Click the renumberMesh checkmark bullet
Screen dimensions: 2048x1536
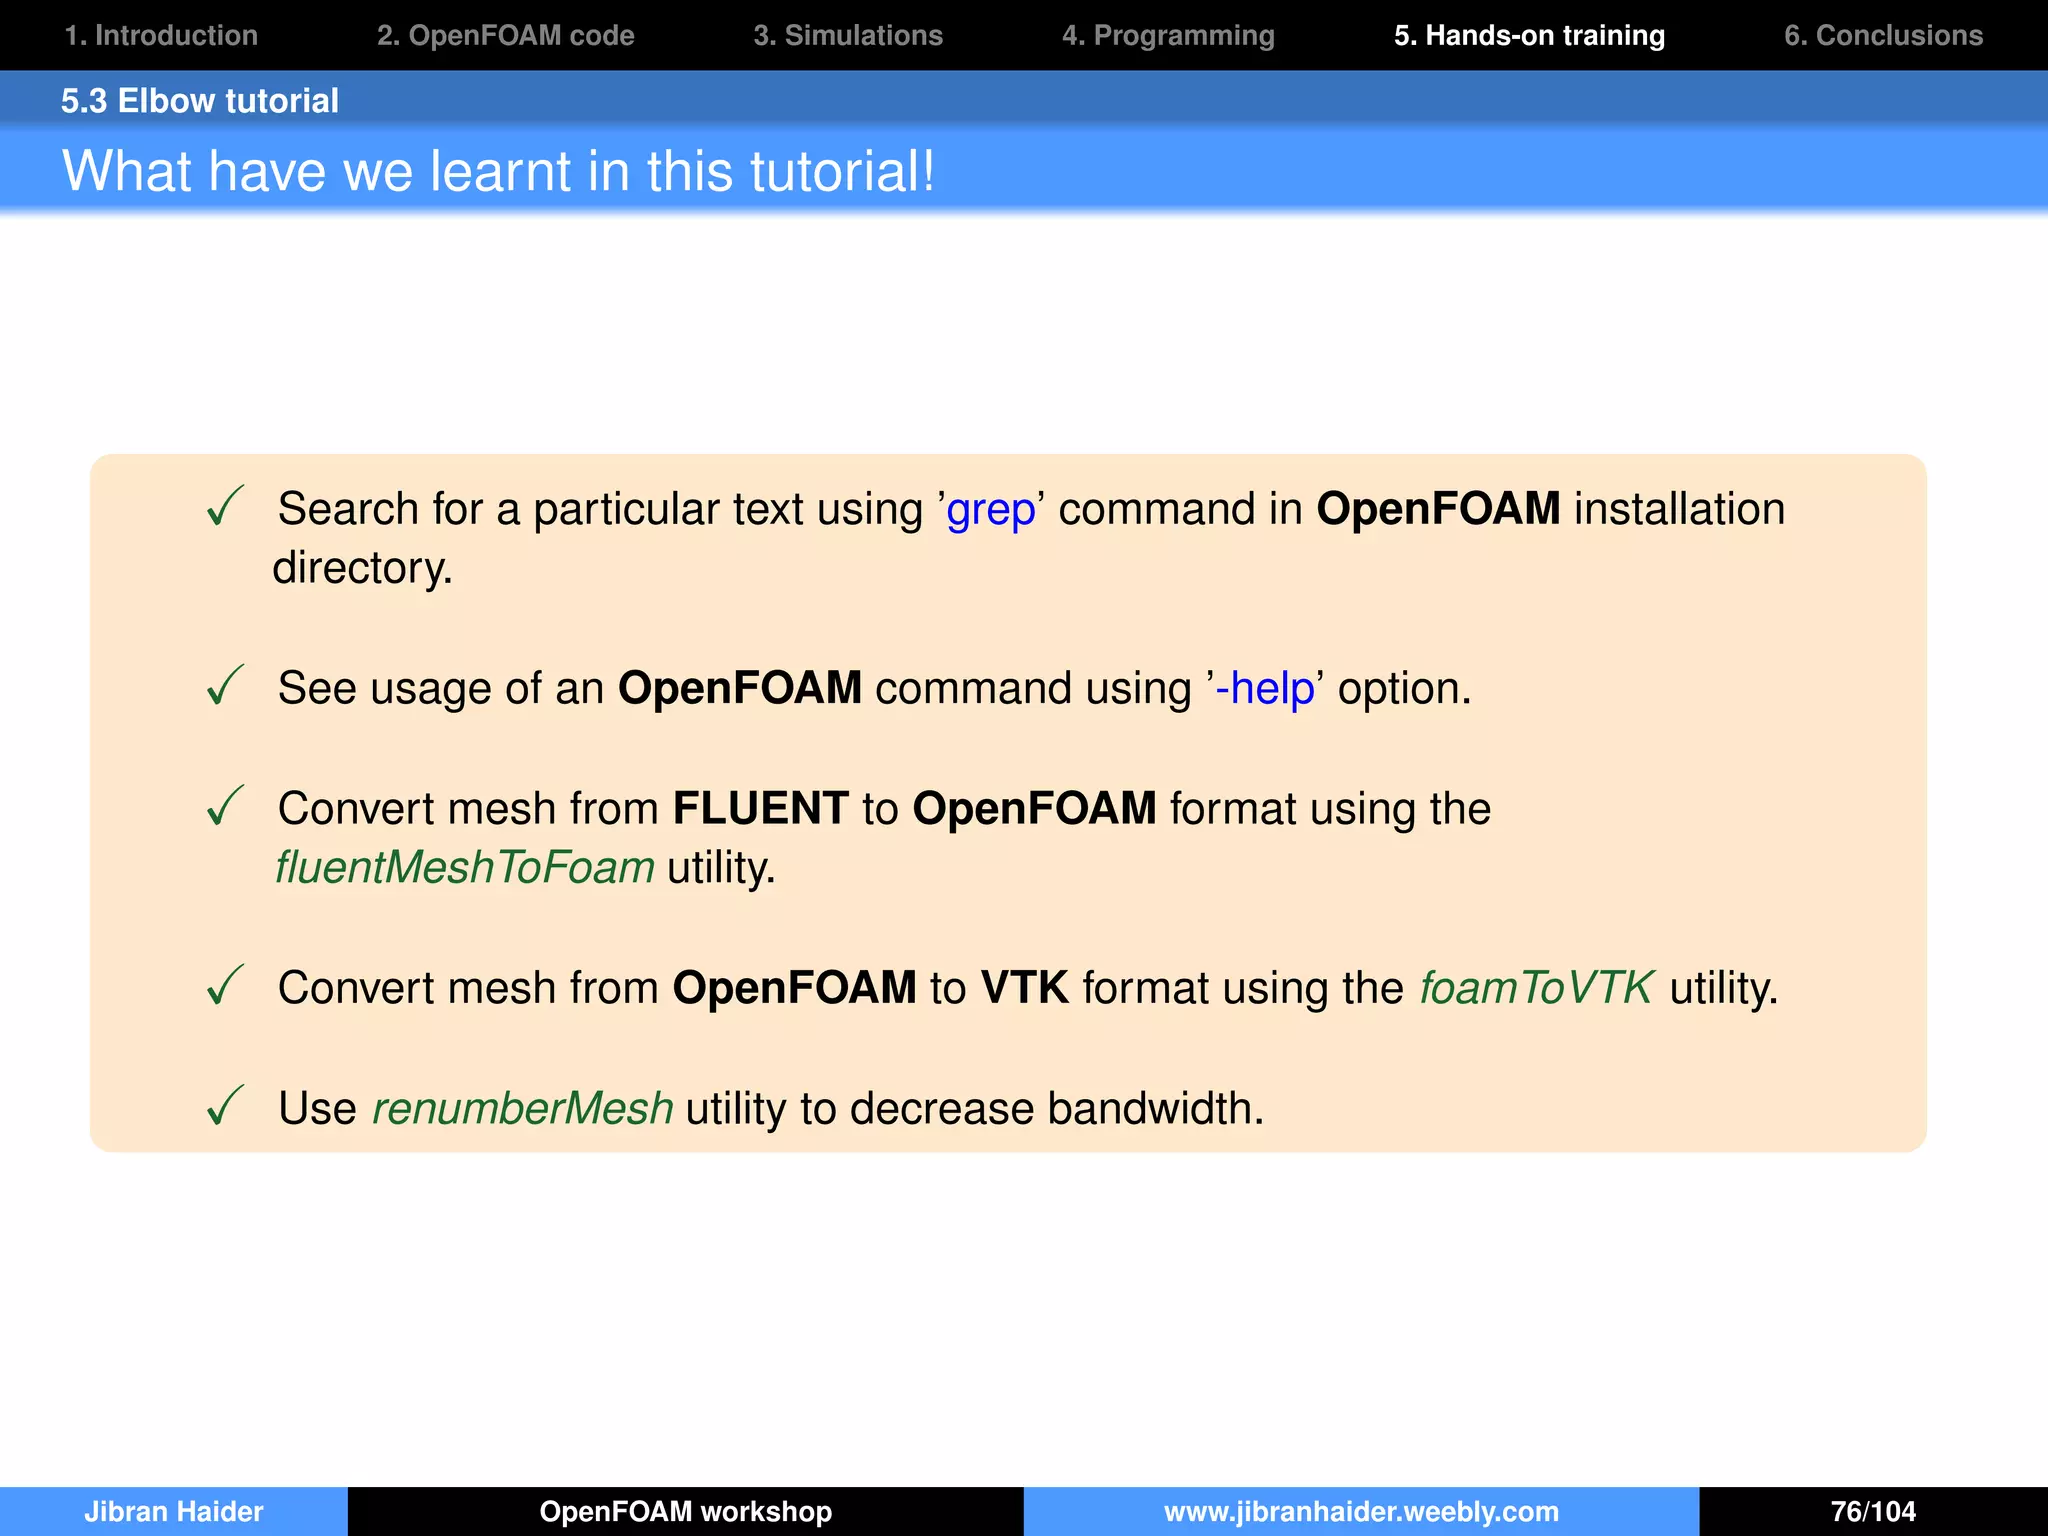[225, 1106]
